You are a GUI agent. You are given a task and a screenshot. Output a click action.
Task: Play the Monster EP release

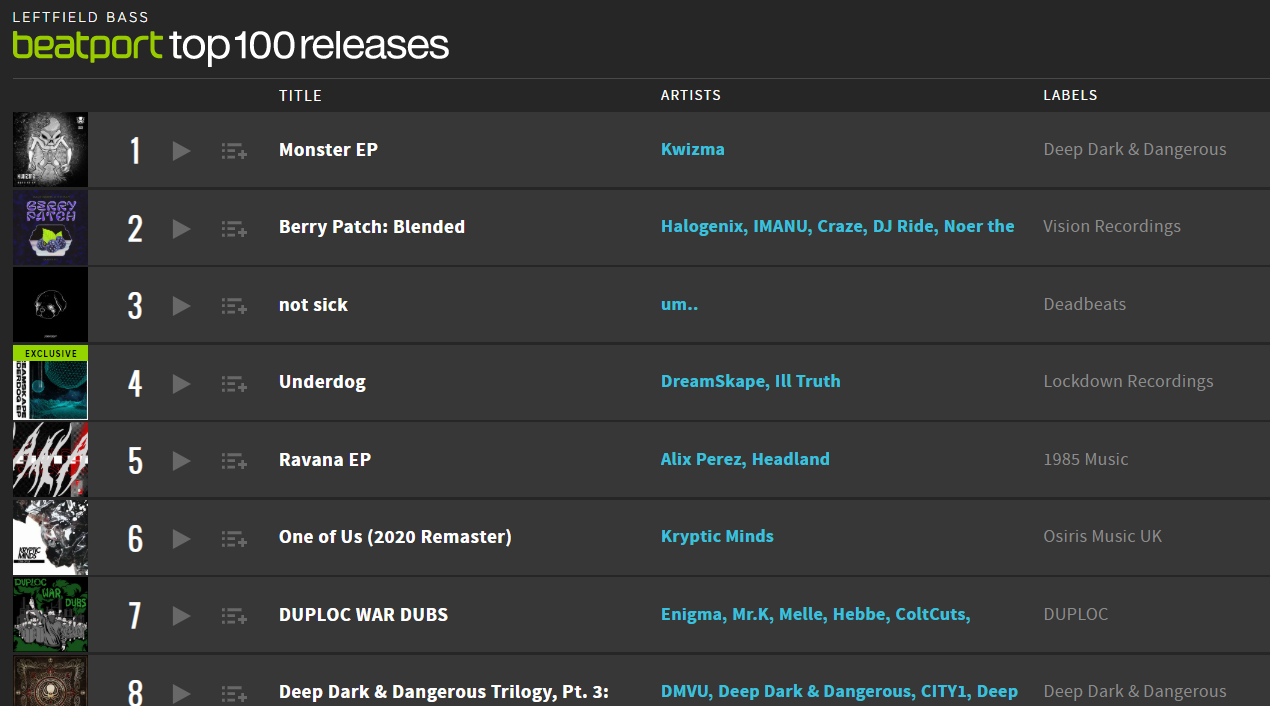(181, 151)
